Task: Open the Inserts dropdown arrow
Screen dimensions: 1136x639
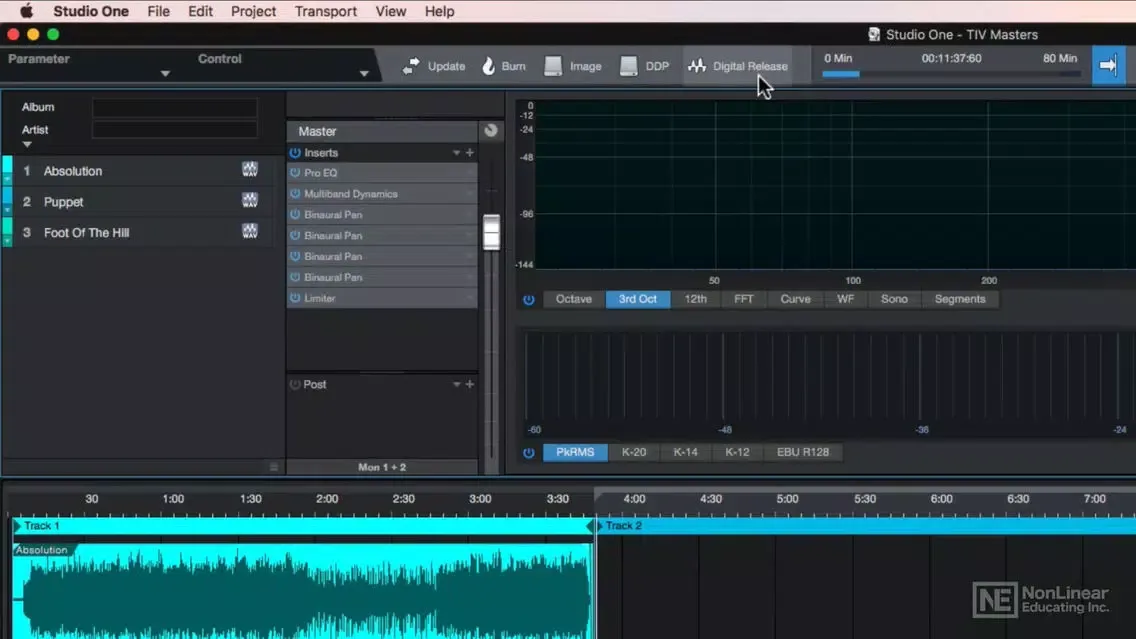Action: 456,153
